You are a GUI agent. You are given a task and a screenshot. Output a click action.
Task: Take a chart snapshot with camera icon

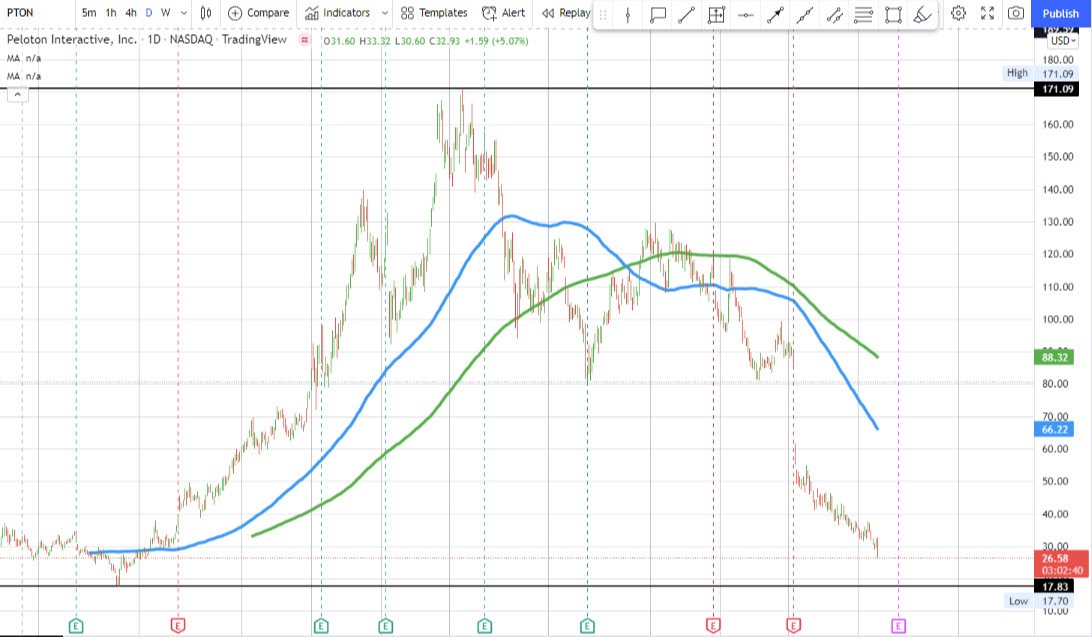point(1016,13)
